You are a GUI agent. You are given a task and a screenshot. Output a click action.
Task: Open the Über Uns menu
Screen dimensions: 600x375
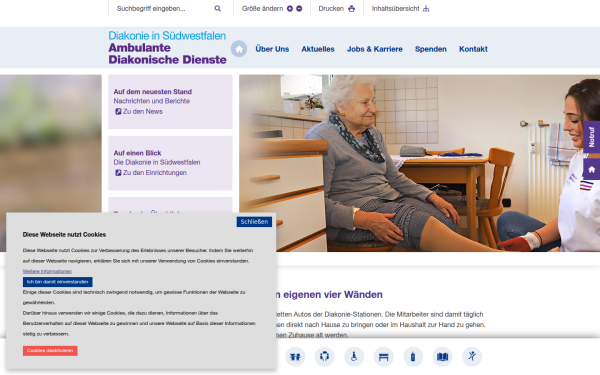point(272,49)
